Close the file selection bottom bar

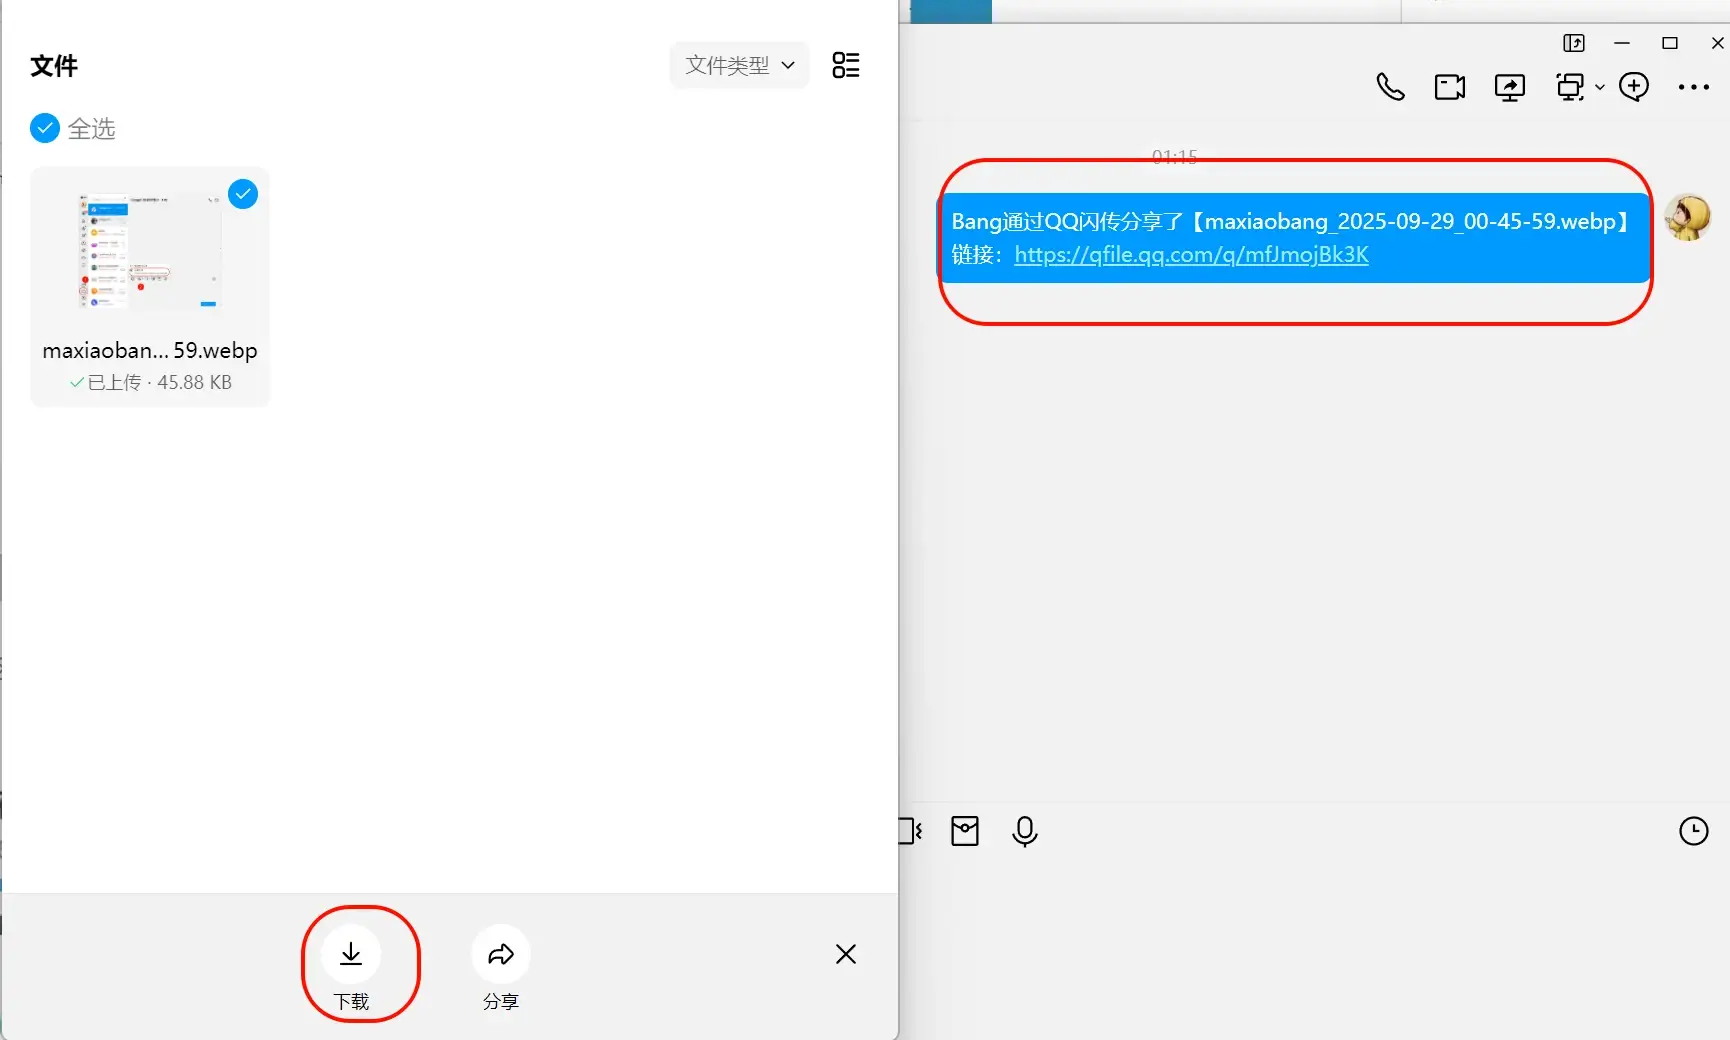click(x=846, y=954)
